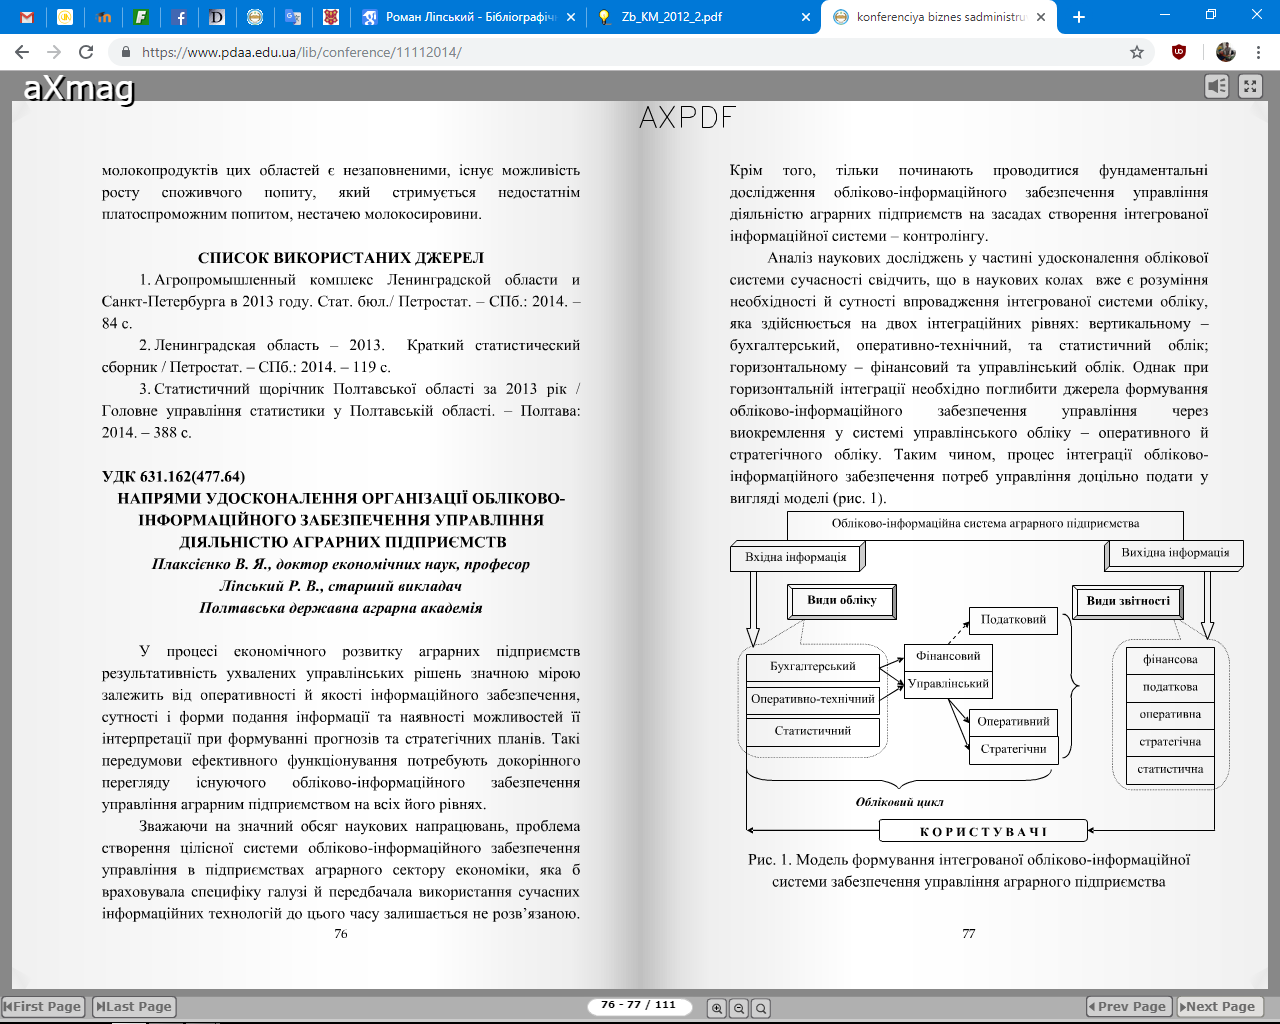Screen dimensions: 1280x1024
Task: Open the pinned yellow circle tab
Action: pos(65,17)
